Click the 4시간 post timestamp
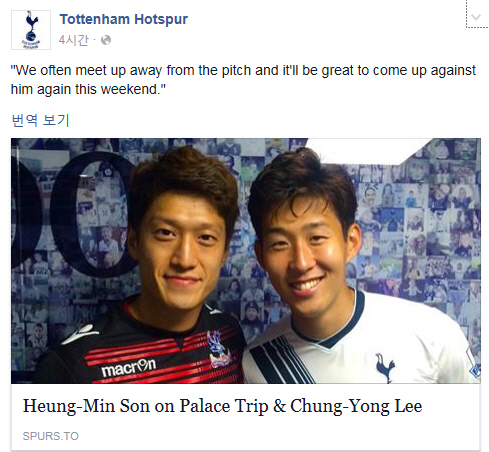Viewport: 489px width, 452px height. click(74, 40)
